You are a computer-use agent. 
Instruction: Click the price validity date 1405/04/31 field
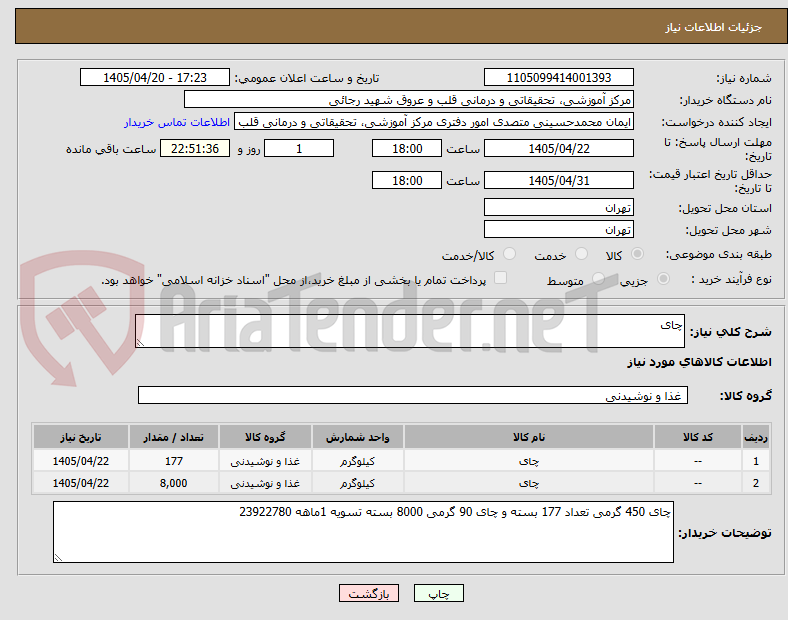pos(558,180)
